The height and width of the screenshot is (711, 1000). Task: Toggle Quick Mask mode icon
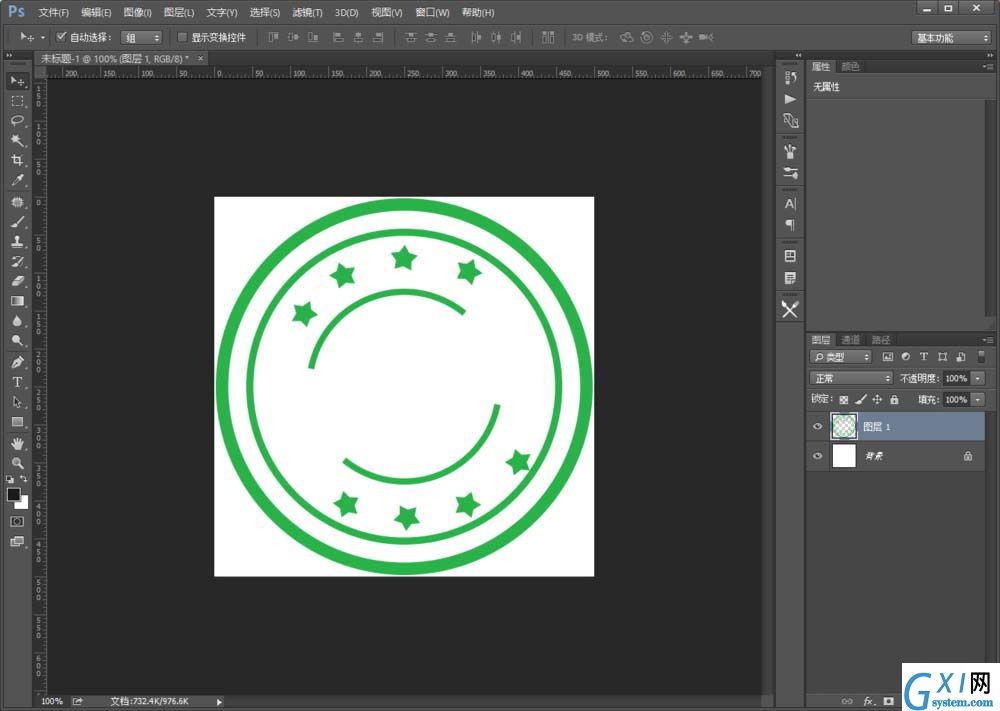click(x=17, y=522)
